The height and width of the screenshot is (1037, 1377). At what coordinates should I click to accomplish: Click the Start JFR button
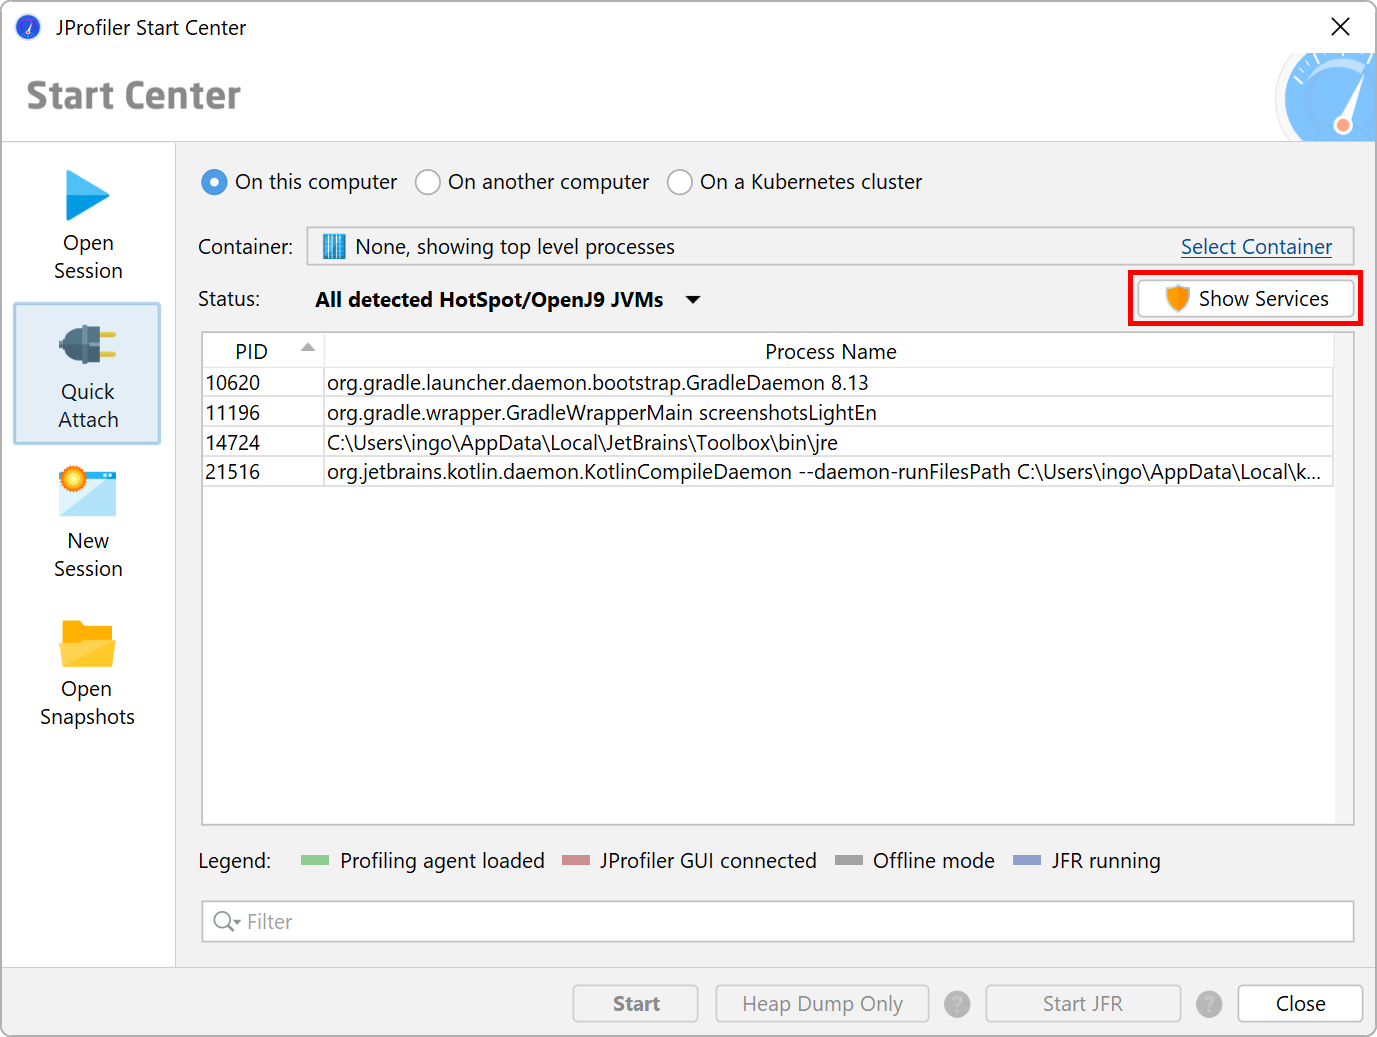[1083, 1004]
